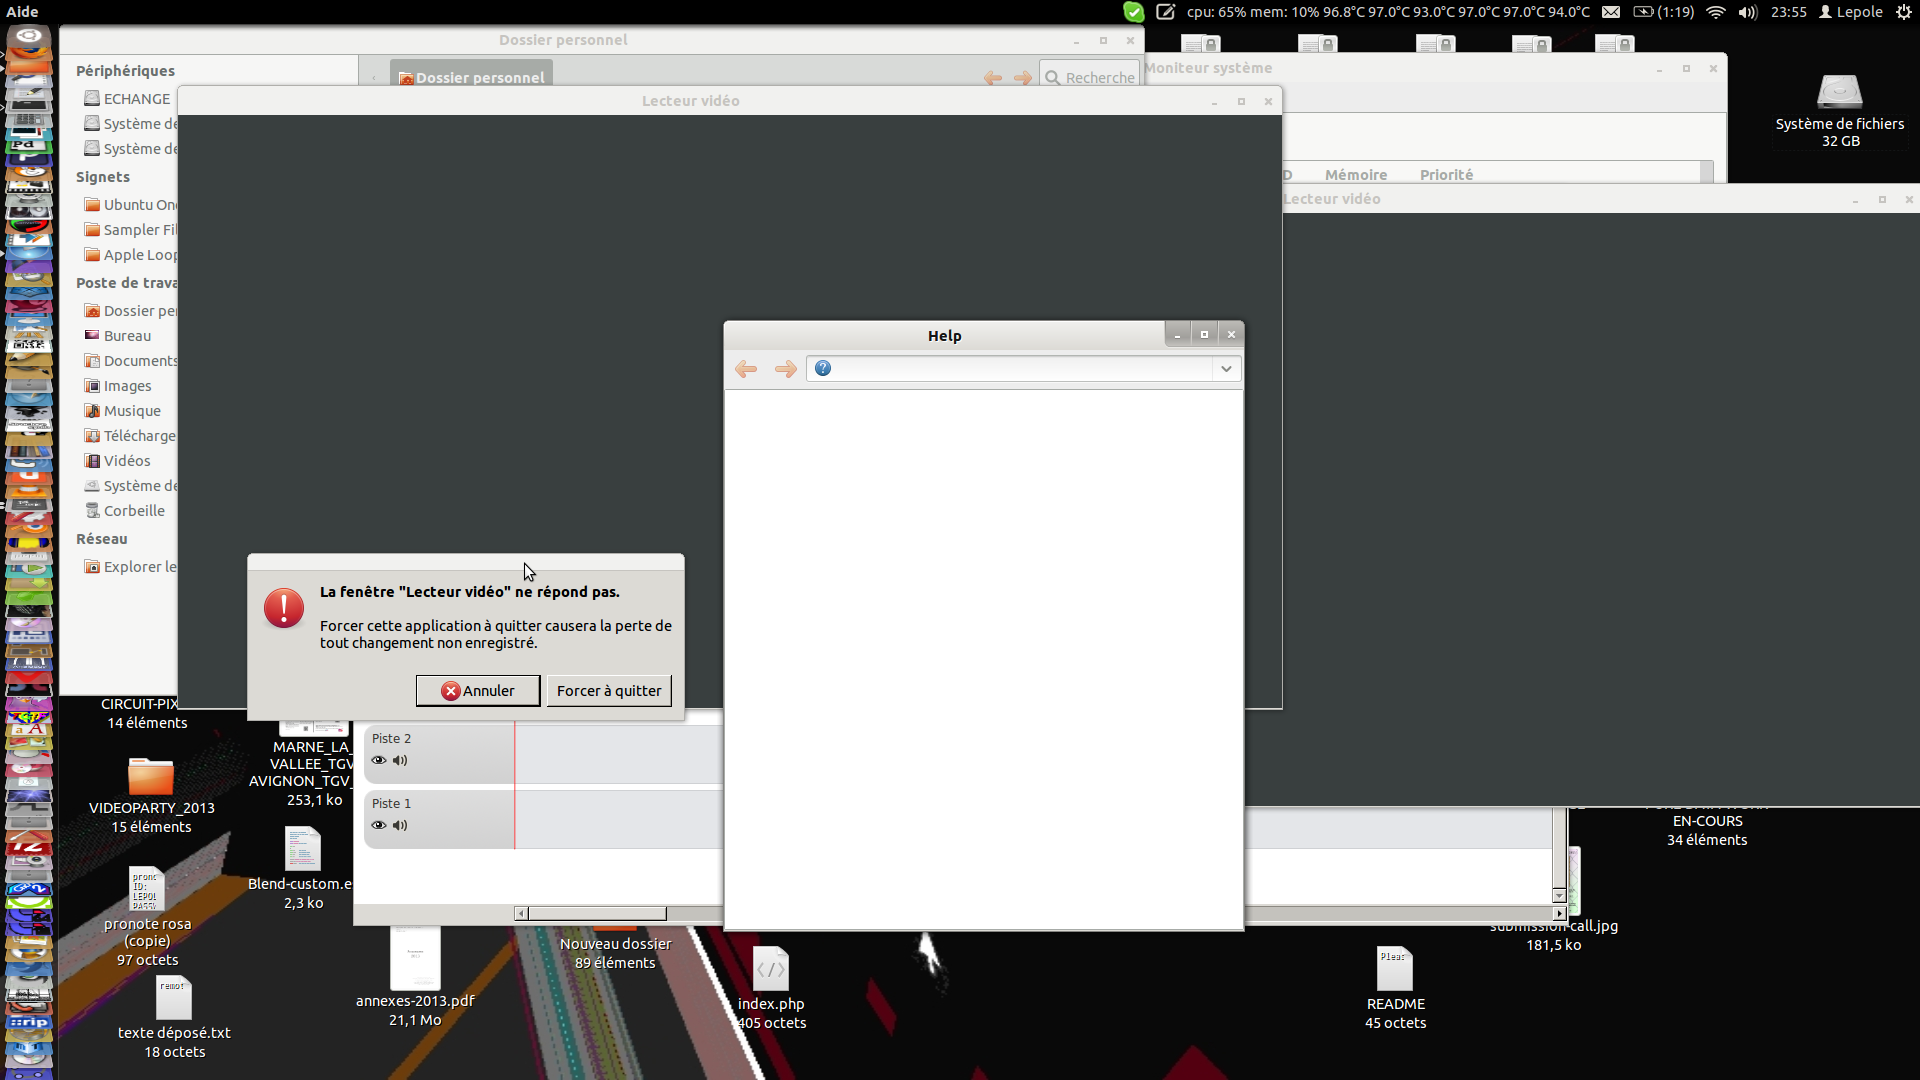Open Aide menu in top bar
This screenshot has width=1920, height=1080.
coord(22,12)
